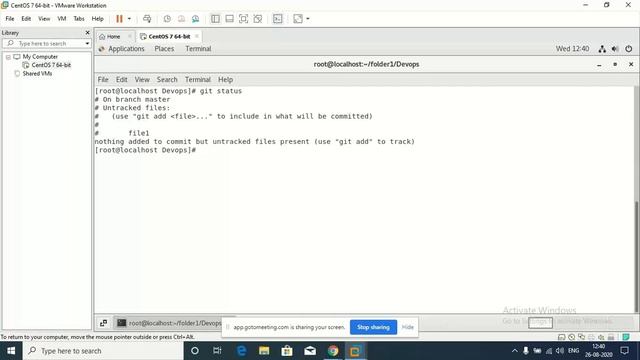Click the sound card status icon

pyautogui.click(x=601, y=337)
